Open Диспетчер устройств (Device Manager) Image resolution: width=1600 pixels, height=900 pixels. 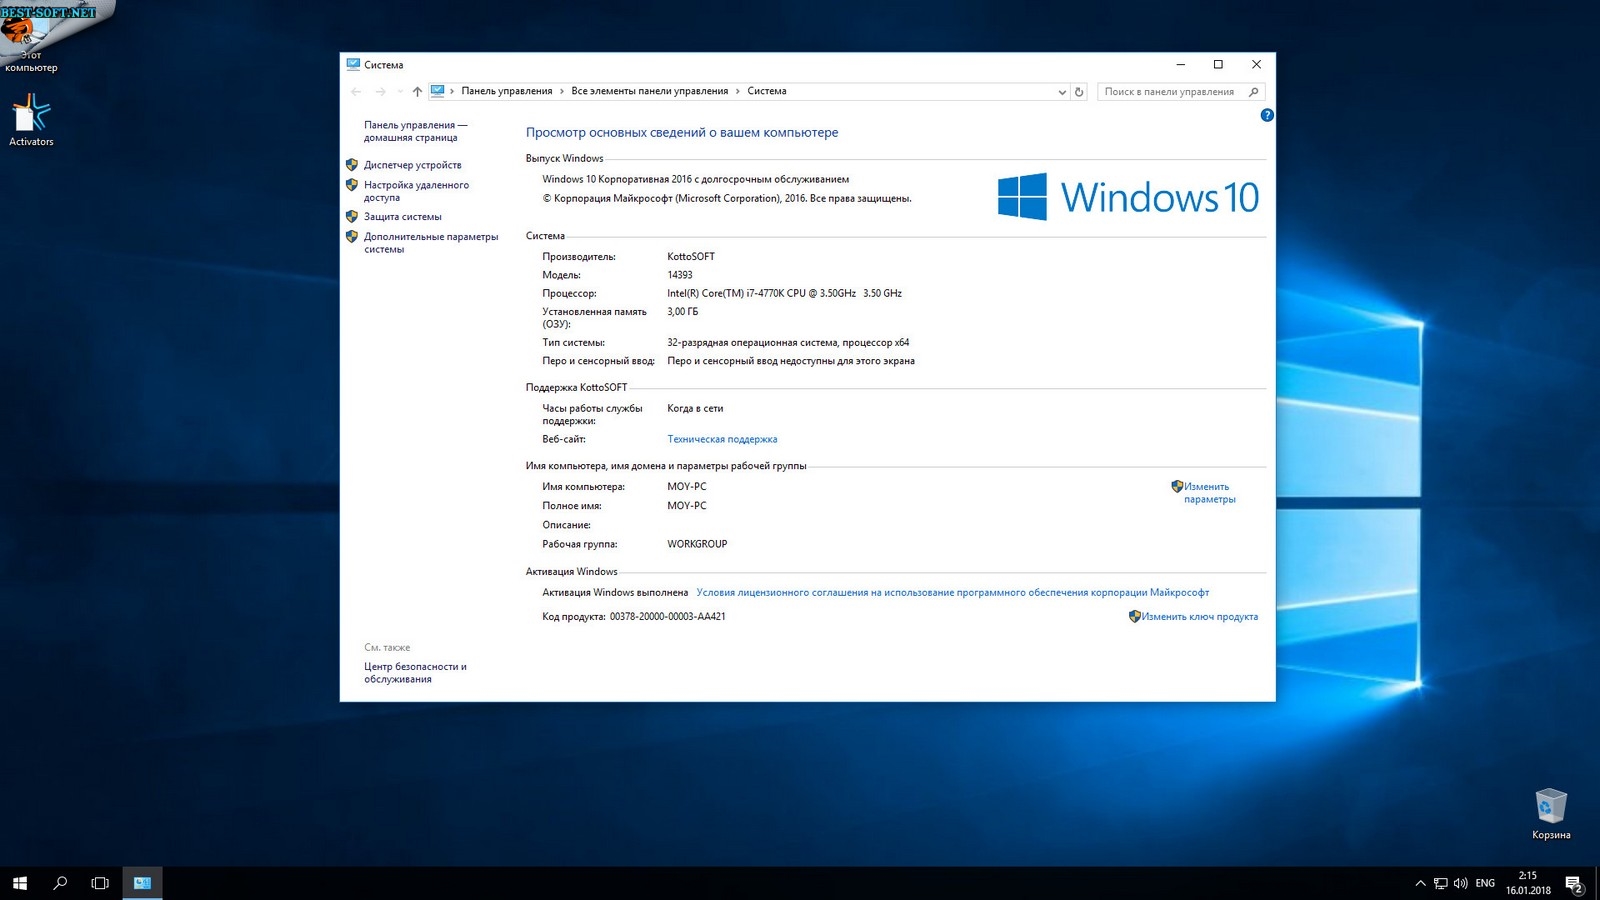pyautogui.click(x=413, y=165)
